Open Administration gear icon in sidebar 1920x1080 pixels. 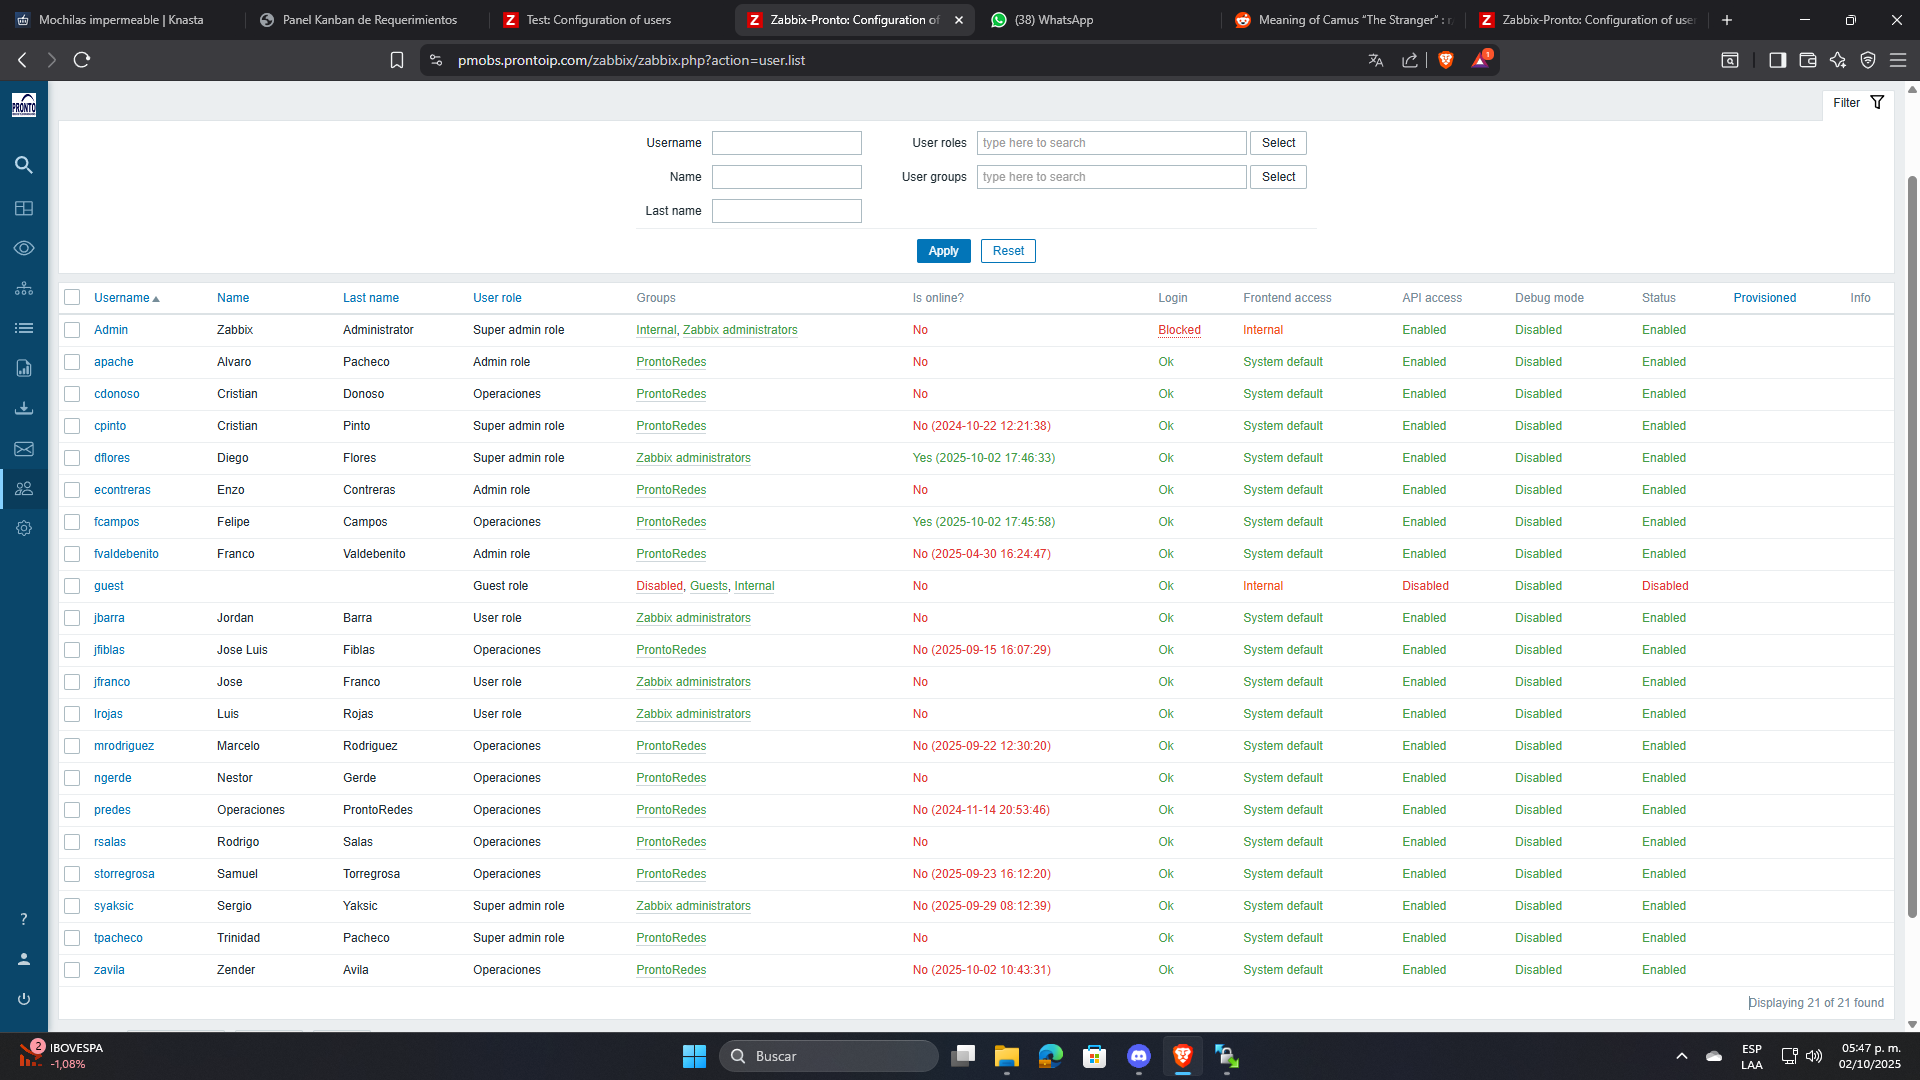24,528
